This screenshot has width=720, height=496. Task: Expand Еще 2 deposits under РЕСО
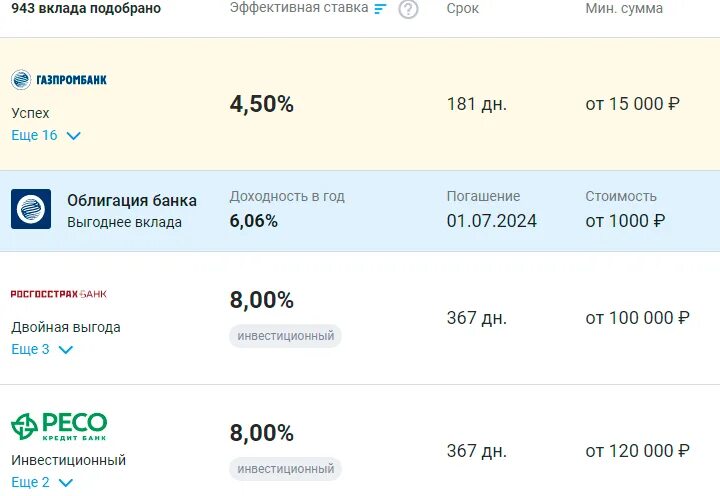click(42, 482)
